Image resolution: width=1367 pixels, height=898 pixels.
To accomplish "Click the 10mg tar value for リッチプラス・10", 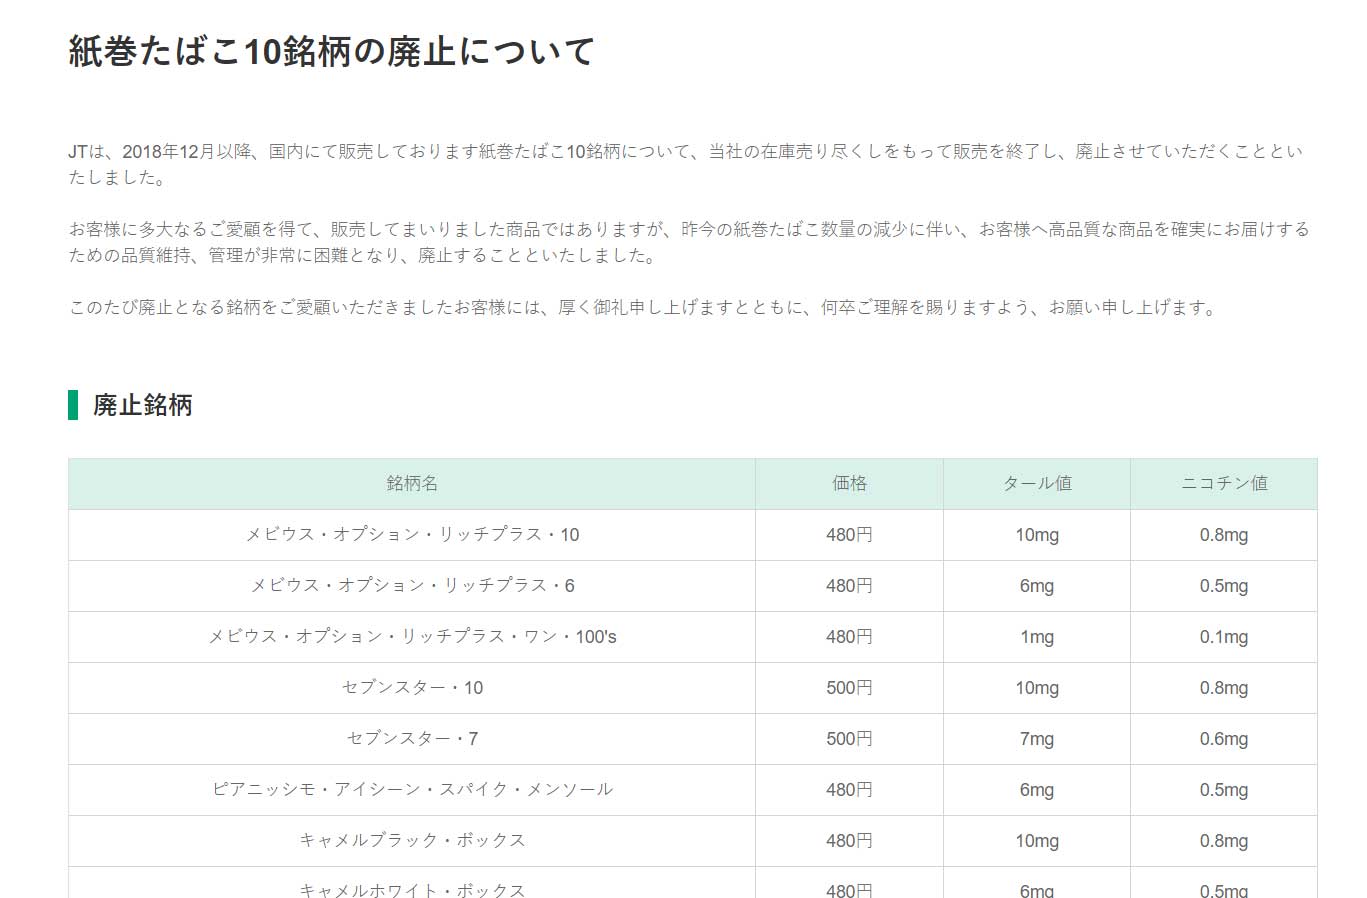I will pos(1037,535).
